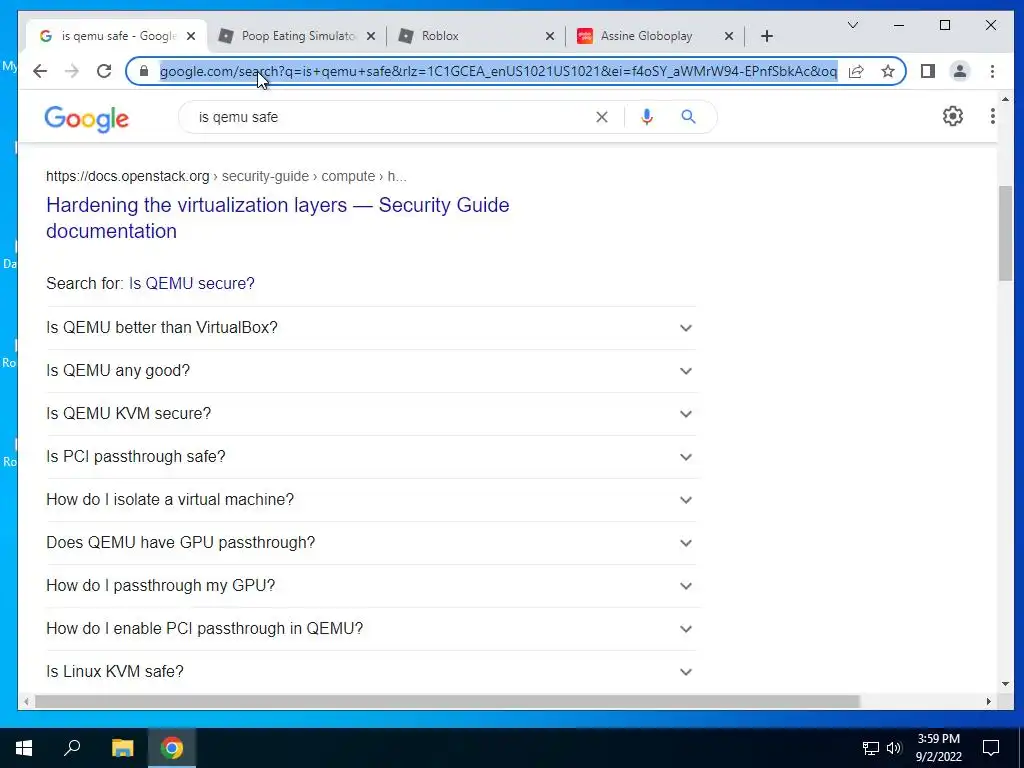The height and width of the screenshot is (768, 1024).
Task: Click the address bar URL
Action: [x=498, y=71]
